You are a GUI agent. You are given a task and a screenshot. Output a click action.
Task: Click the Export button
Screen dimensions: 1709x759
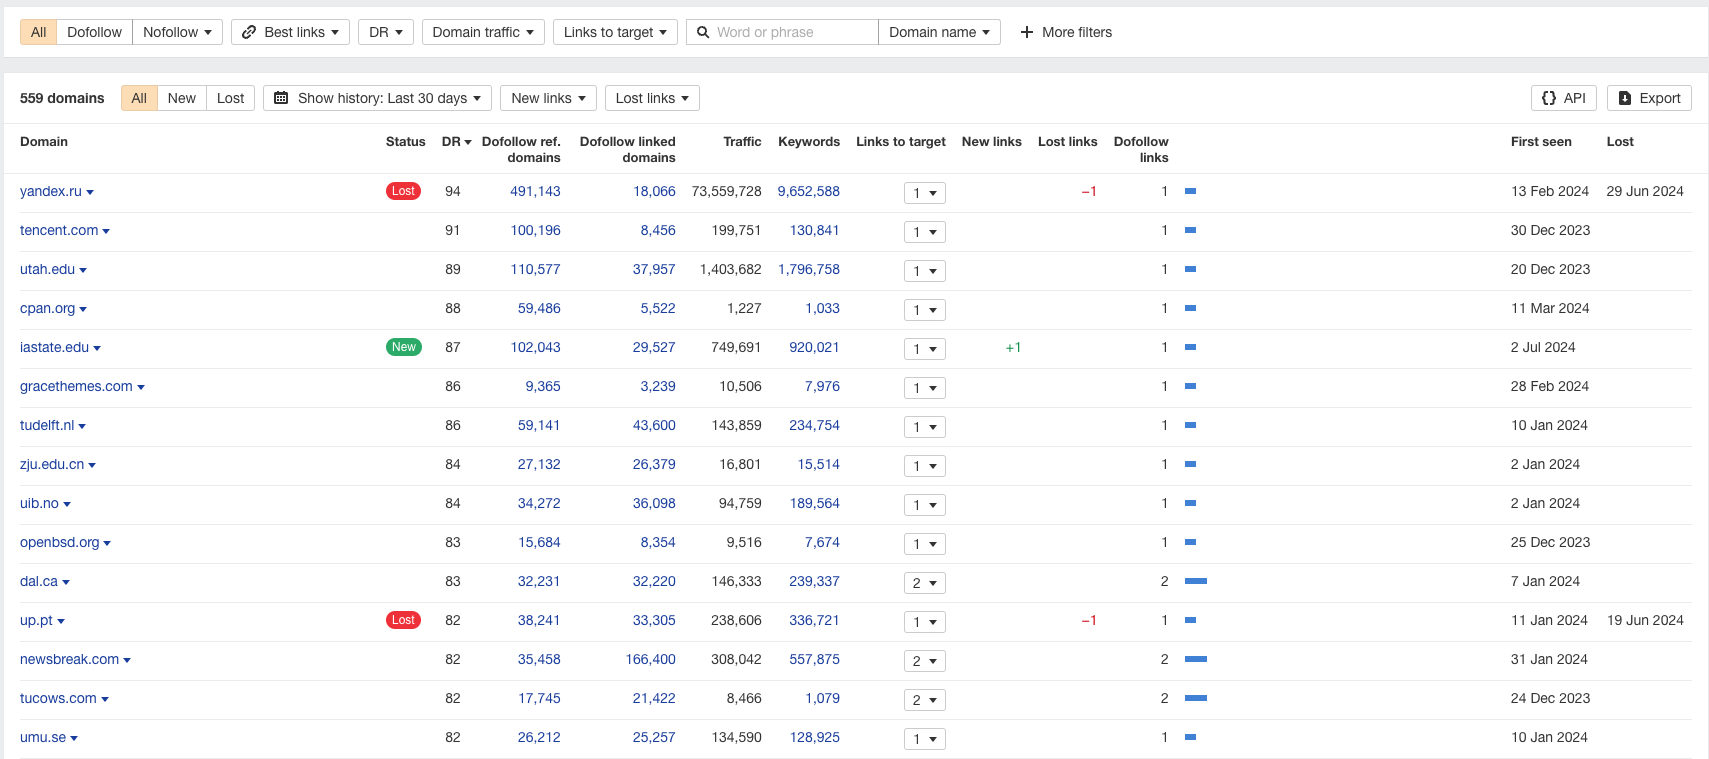[x=1649, y=98]
